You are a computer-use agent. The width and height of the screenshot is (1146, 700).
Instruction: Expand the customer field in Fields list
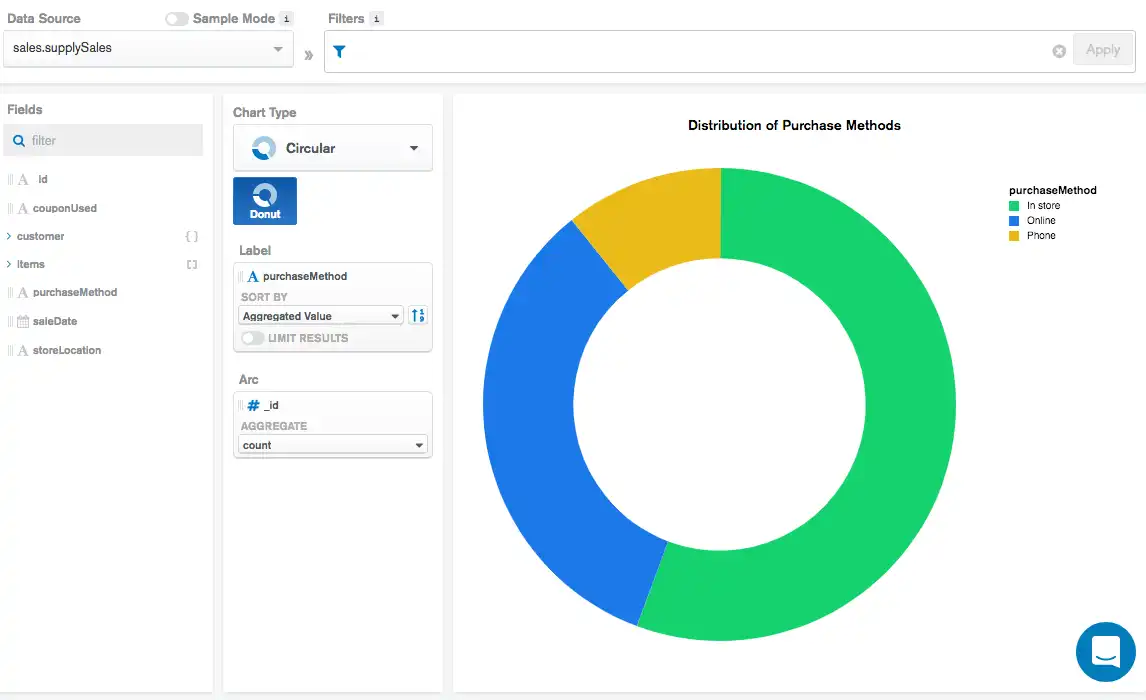[x=9, y=235]
